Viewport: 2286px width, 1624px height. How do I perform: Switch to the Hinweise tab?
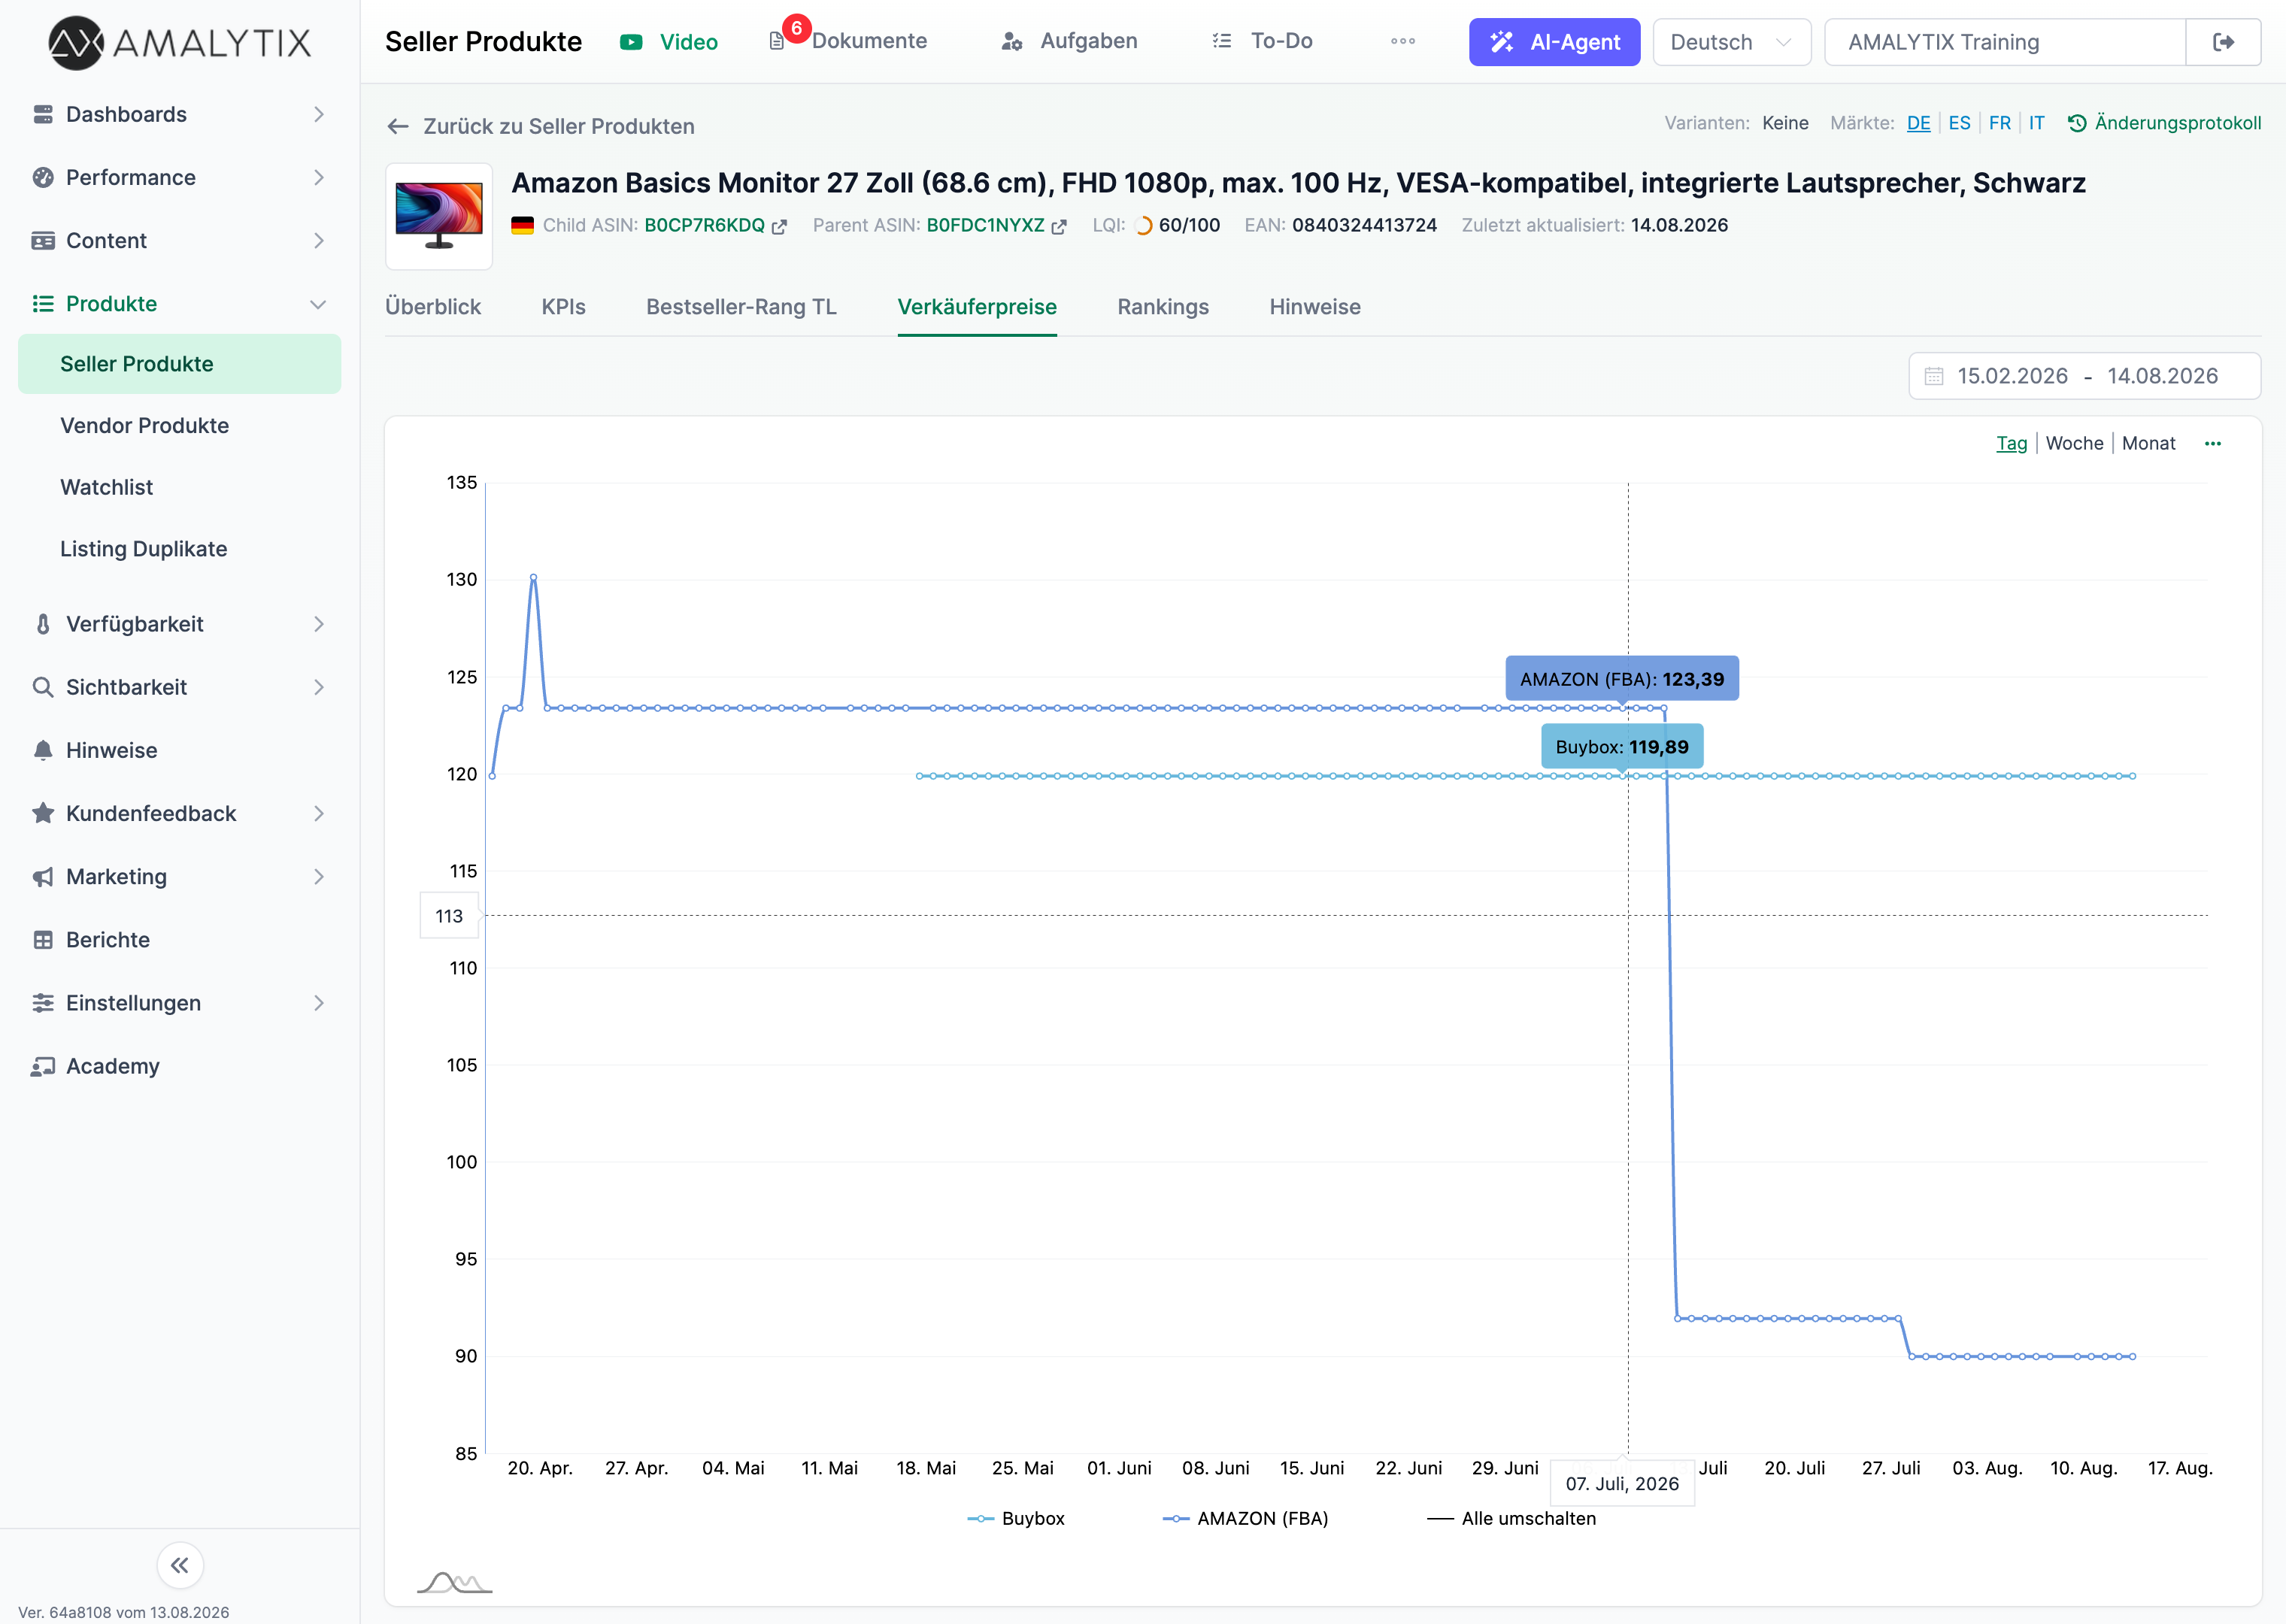coord(1315,307)
